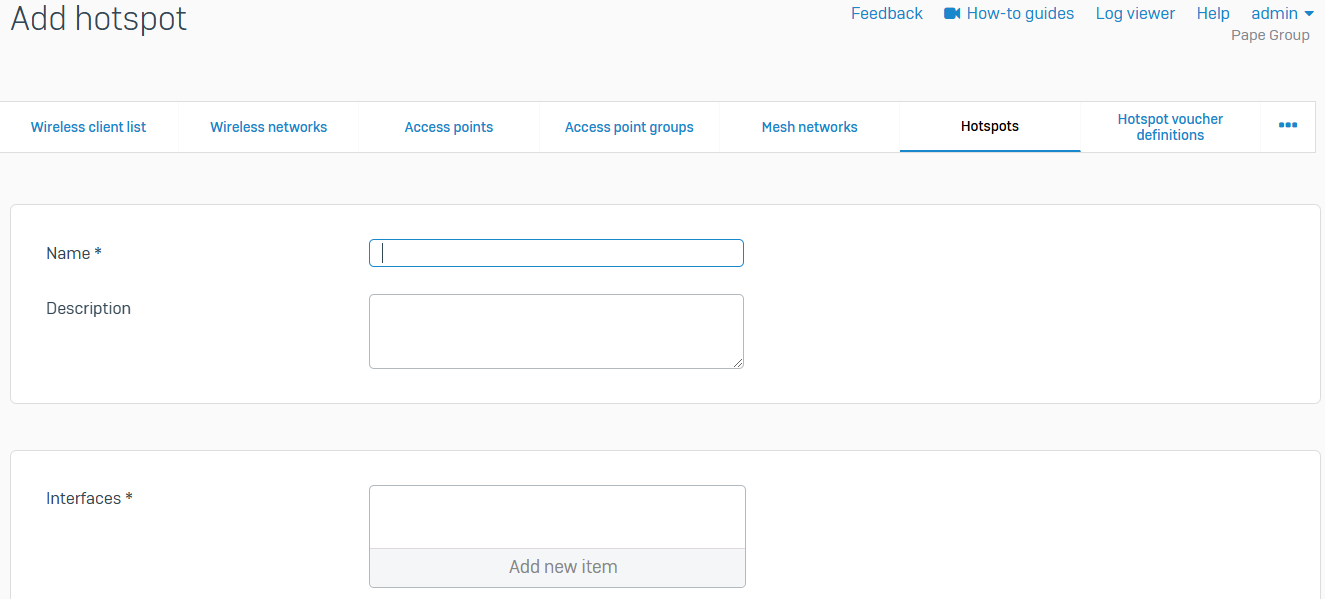Screen dimensions: 1325x599
Task: Open the more tabs ellipsis menu
Action: 1288,126
